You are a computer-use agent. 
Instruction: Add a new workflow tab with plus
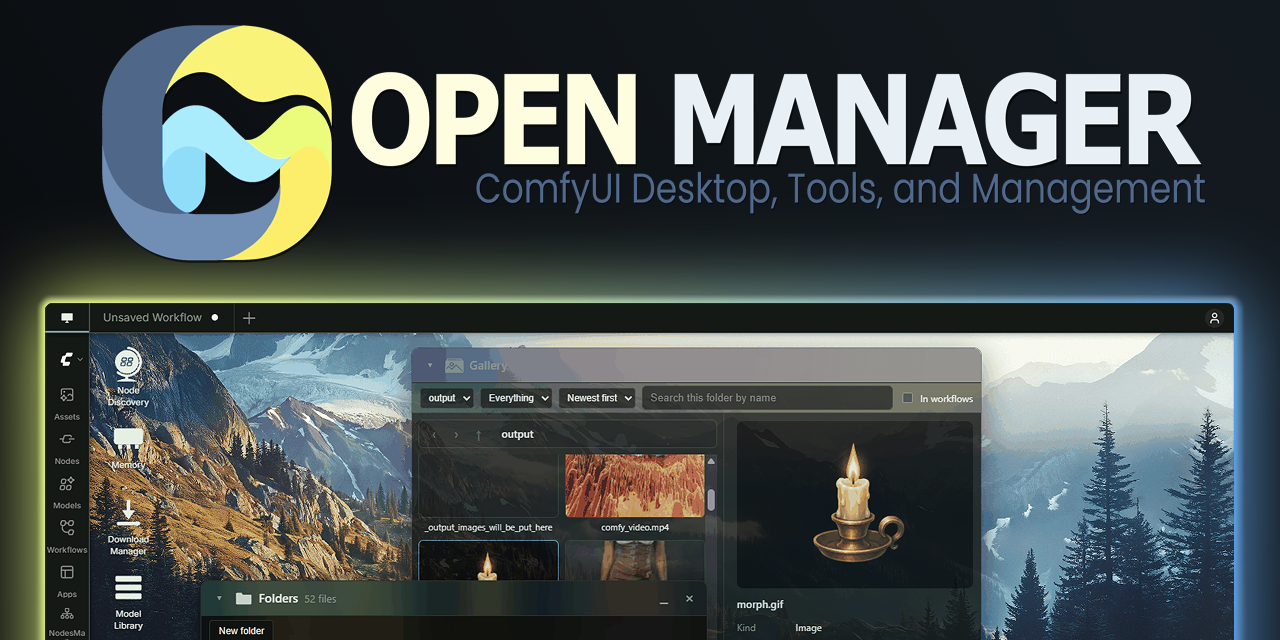pos(249,318)
